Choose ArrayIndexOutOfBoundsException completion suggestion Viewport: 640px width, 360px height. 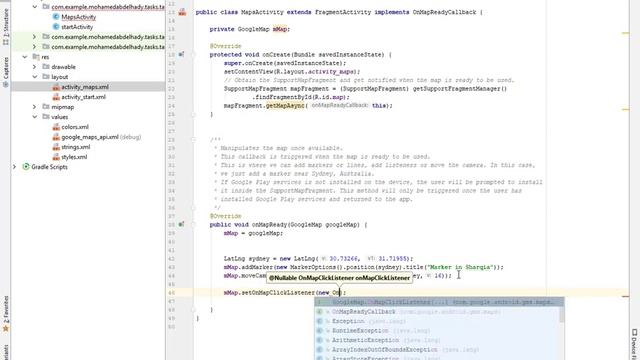coord(437,350)
